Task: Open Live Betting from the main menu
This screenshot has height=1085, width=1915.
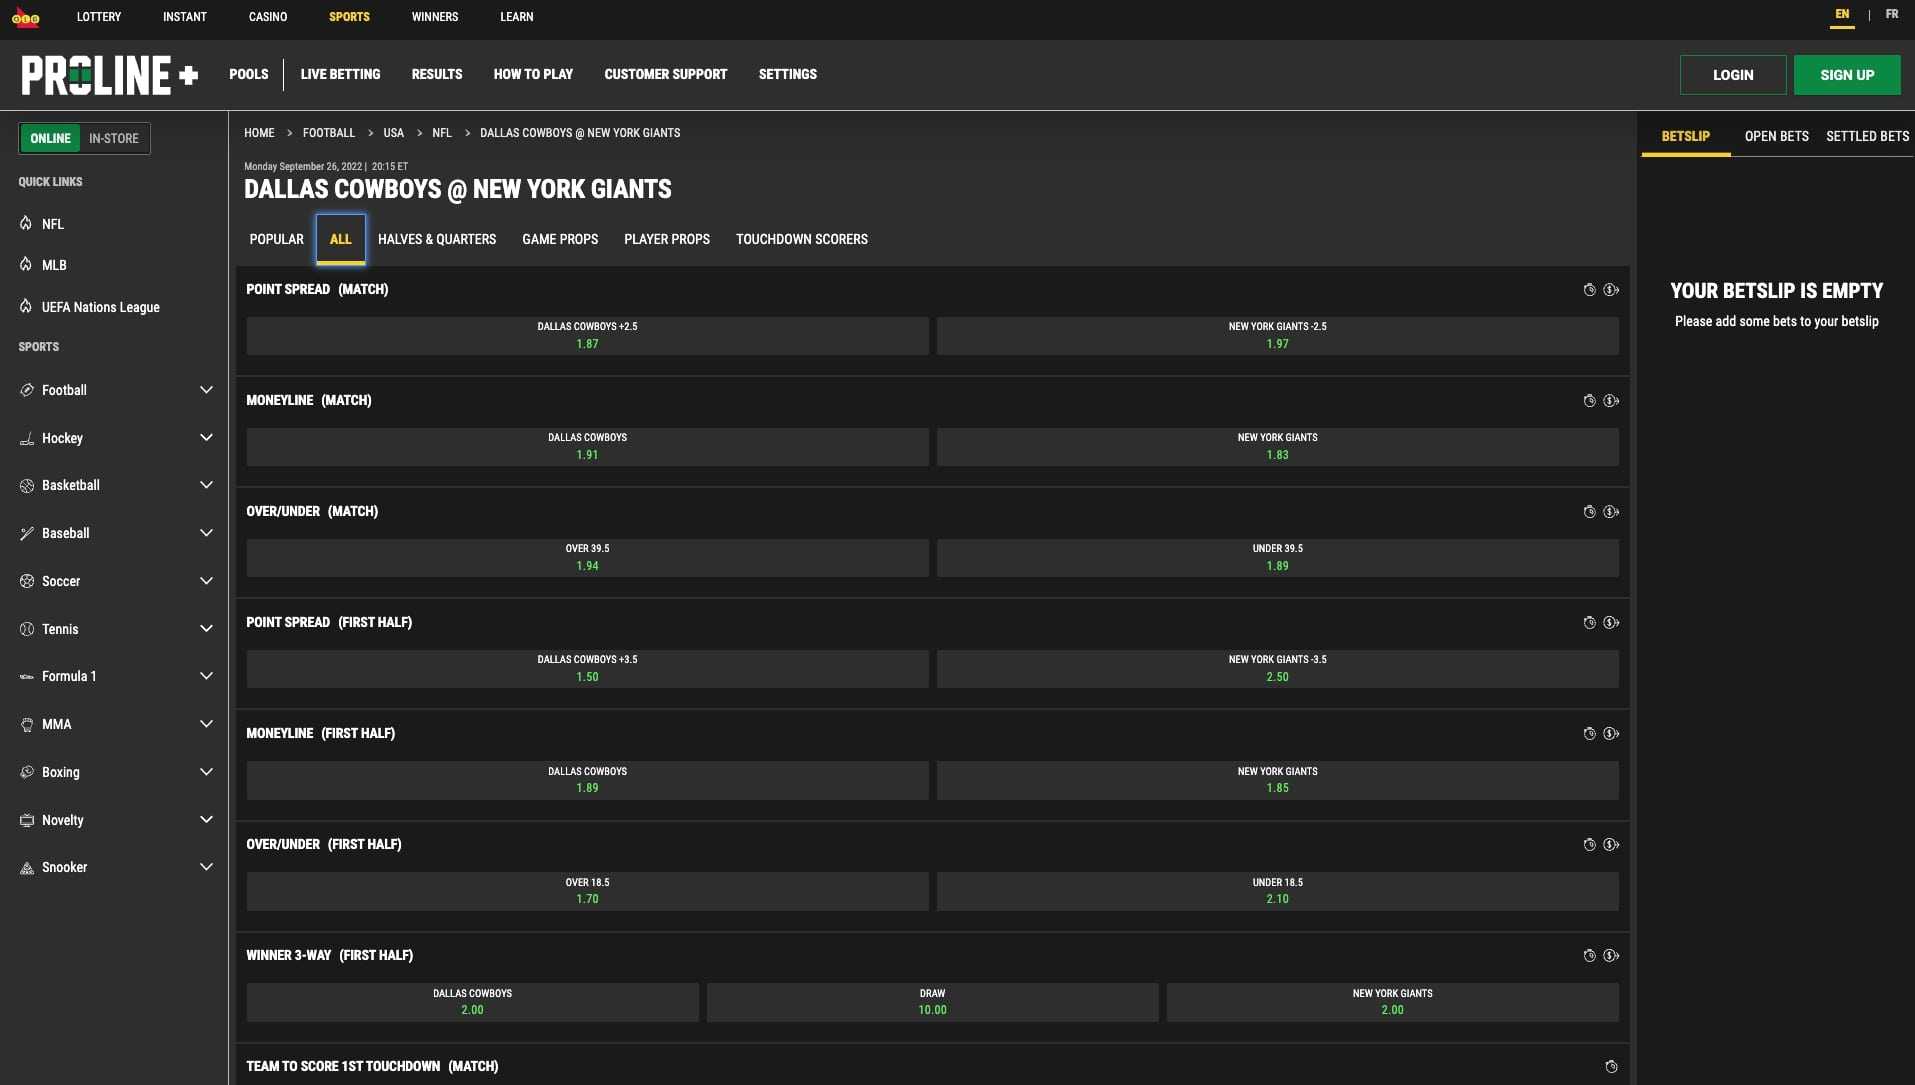Action: pos(340,75)
